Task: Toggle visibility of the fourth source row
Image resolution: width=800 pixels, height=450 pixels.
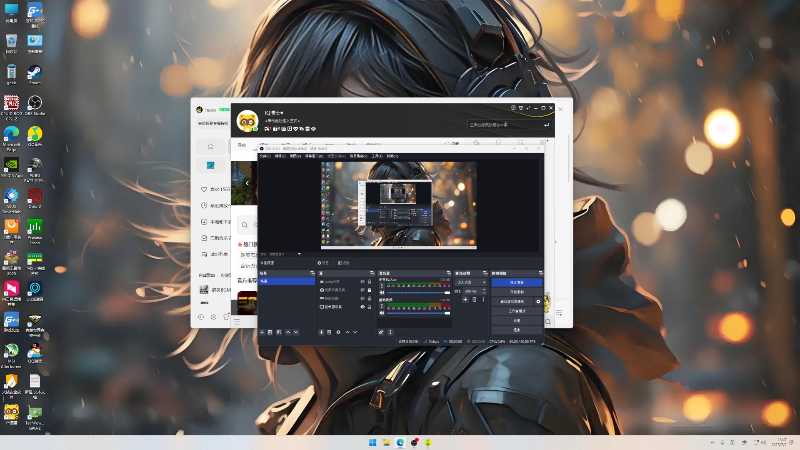Action: point(363,307)
